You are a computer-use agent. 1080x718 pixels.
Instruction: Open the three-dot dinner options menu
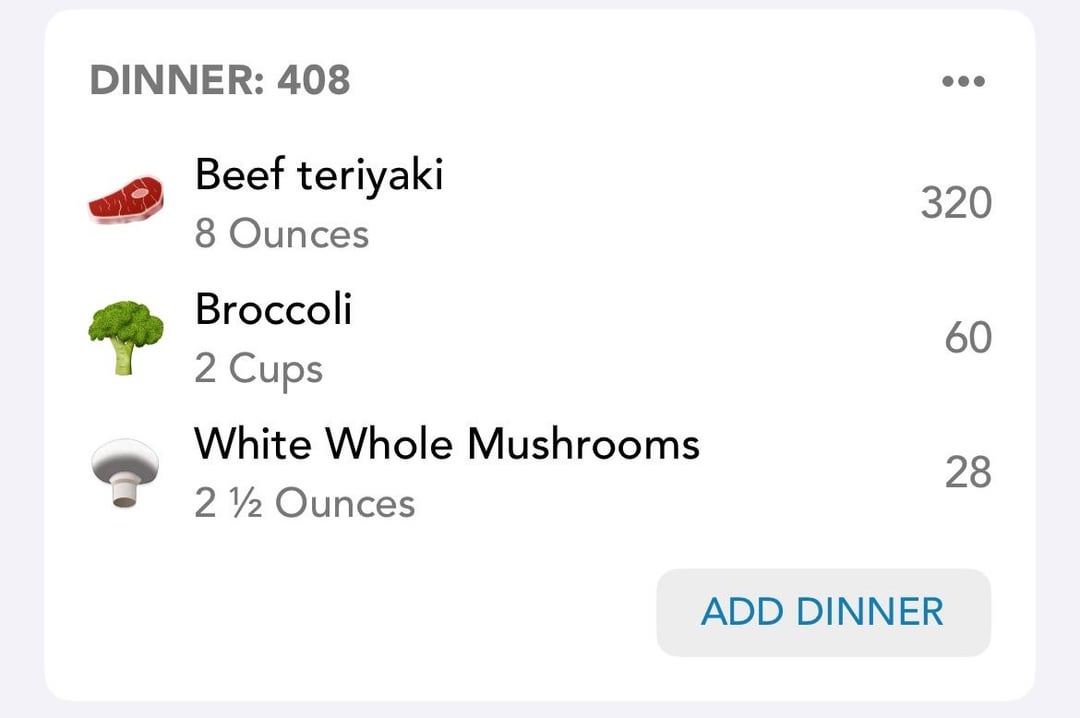coord(964,81)
